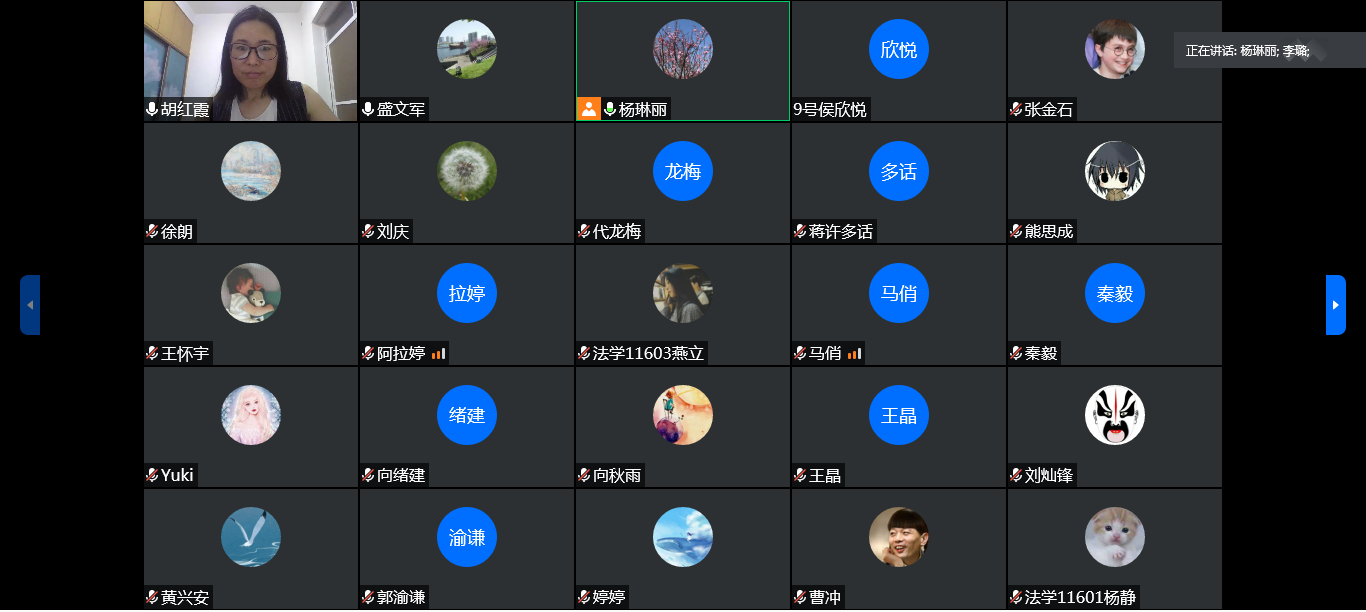Click the microphone icon beside 胡红霞

click(152, 109)
